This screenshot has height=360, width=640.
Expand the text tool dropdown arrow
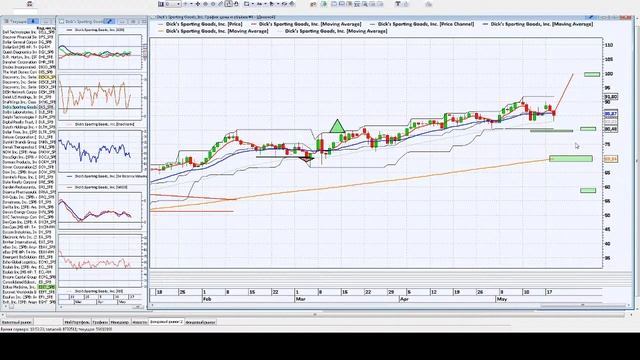pyautogui.click(x=265, y=4)
